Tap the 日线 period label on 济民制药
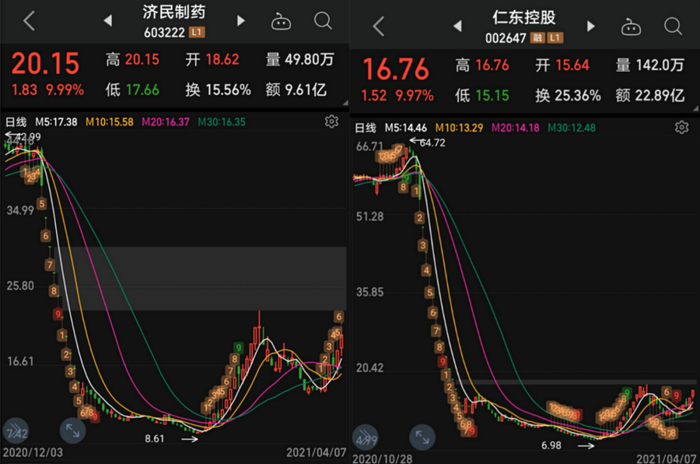700x464 pixels. (x=16, y=122)
